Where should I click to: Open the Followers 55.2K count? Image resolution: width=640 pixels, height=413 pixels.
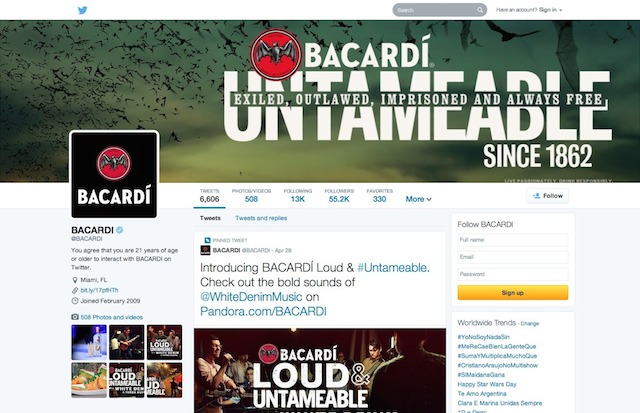(x=339, y=195)
